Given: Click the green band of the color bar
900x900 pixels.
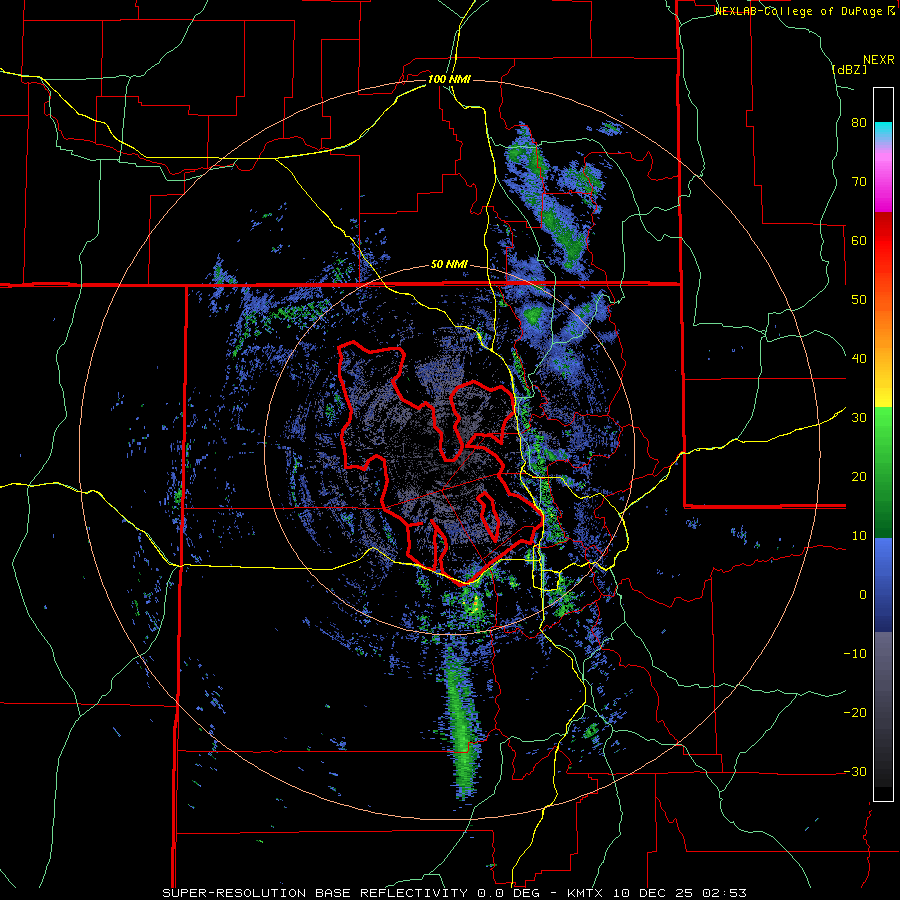Looking at the screenshot, I should click(883, 472).
